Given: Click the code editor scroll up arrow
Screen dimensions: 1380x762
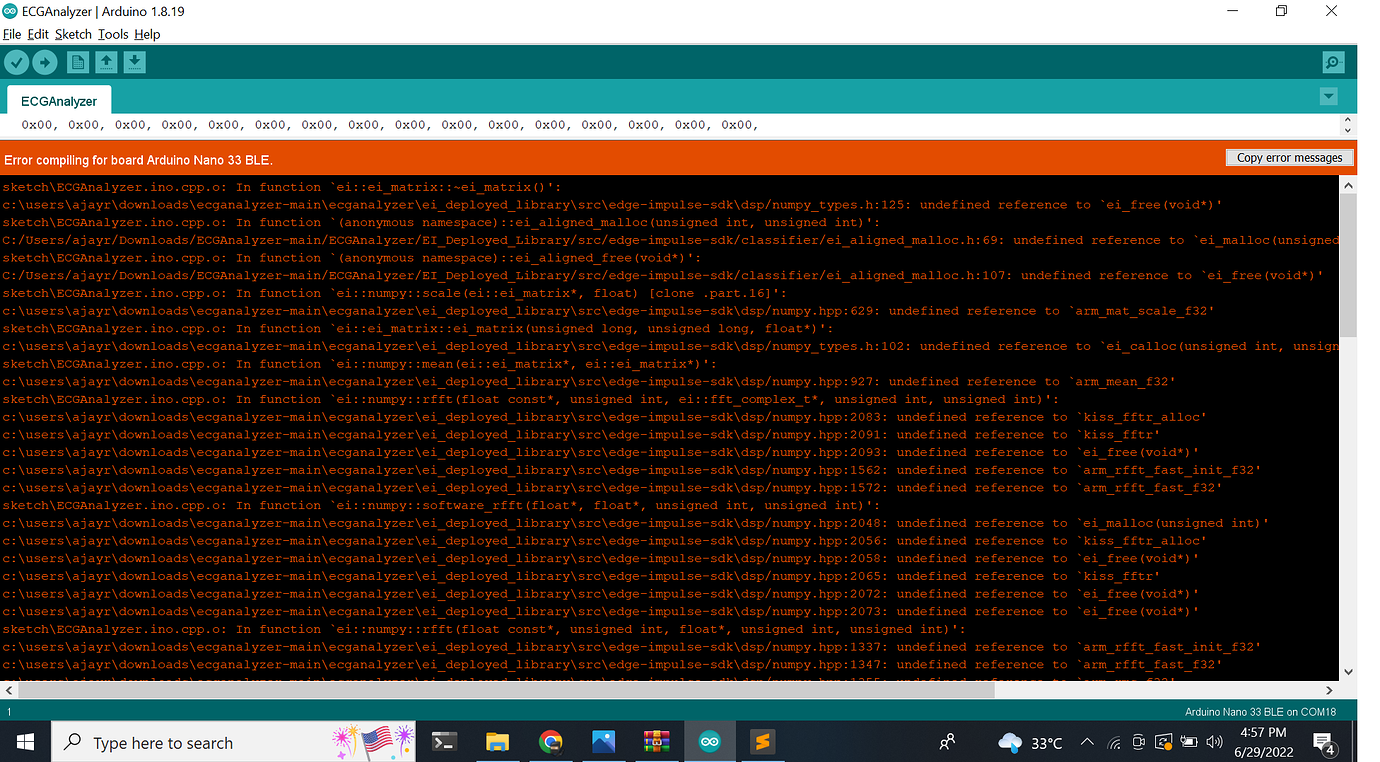Looking at the screenshot, I should (1347, 120).
